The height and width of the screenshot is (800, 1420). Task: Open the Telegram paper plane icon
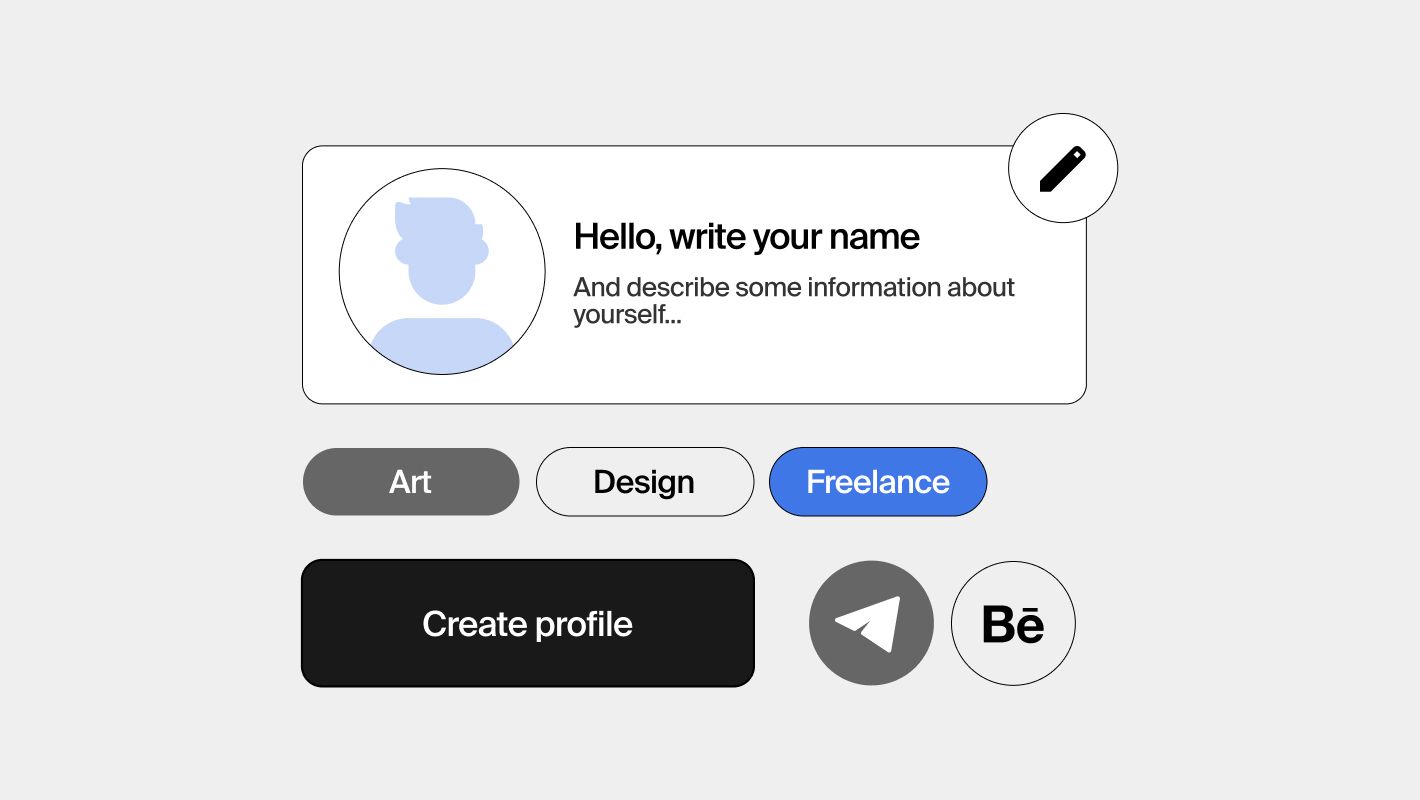pyautogui.click(x=869, y=623)
